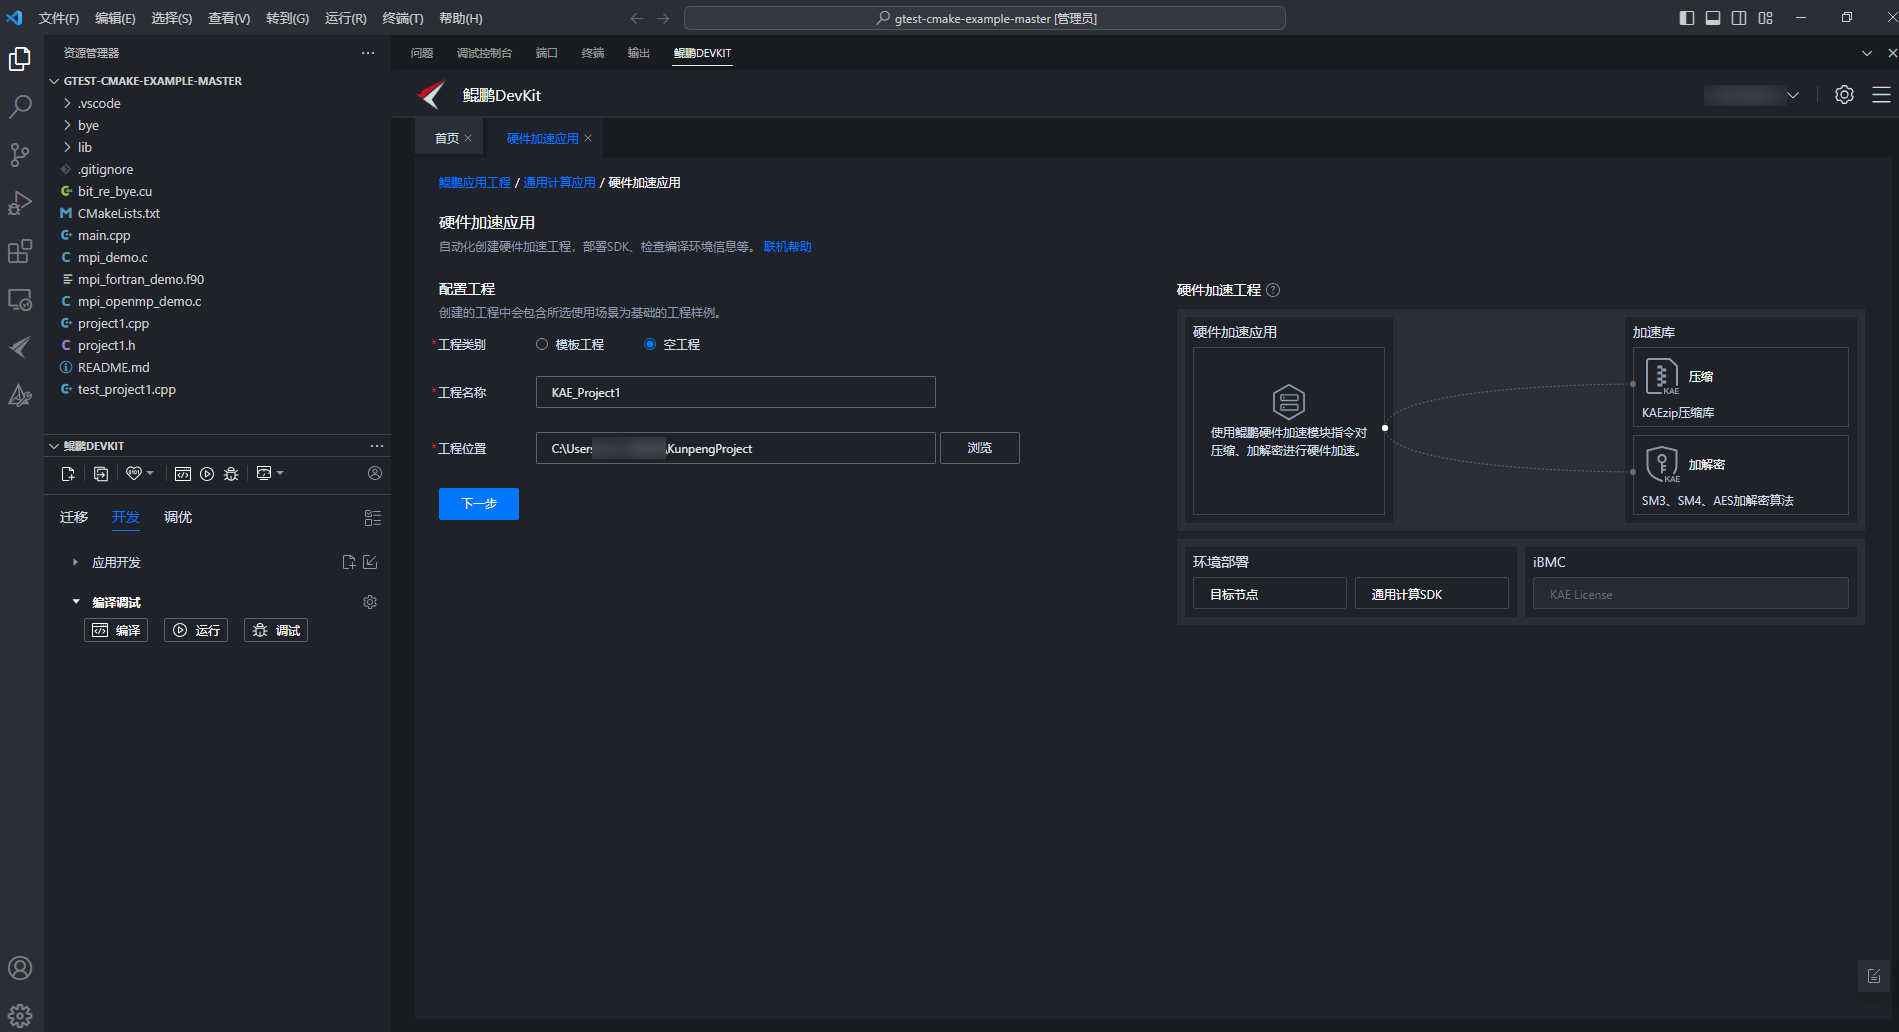Image resolution: width=1899 pixels, height=1032 pixels.
Task: Switch to the 问题 panel tab
Action: [x=422, y=53]
